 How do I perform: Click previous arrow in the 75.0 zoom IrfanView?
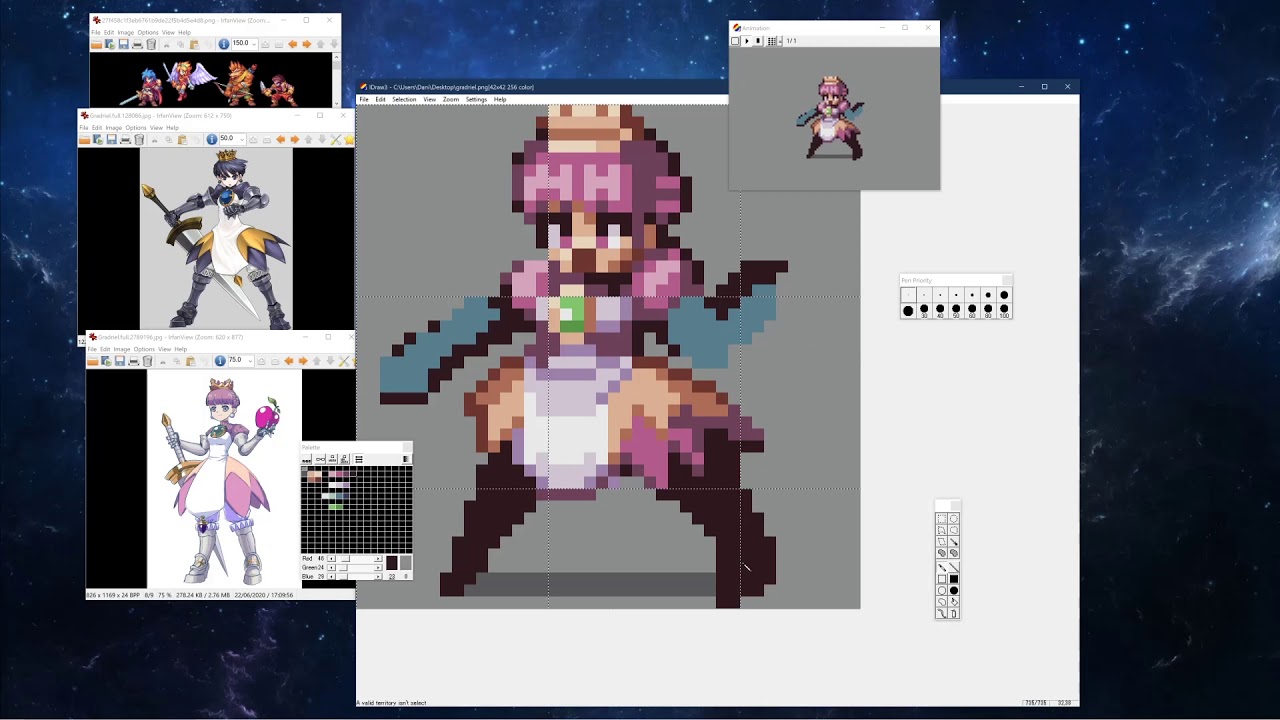tap(289, 361)
